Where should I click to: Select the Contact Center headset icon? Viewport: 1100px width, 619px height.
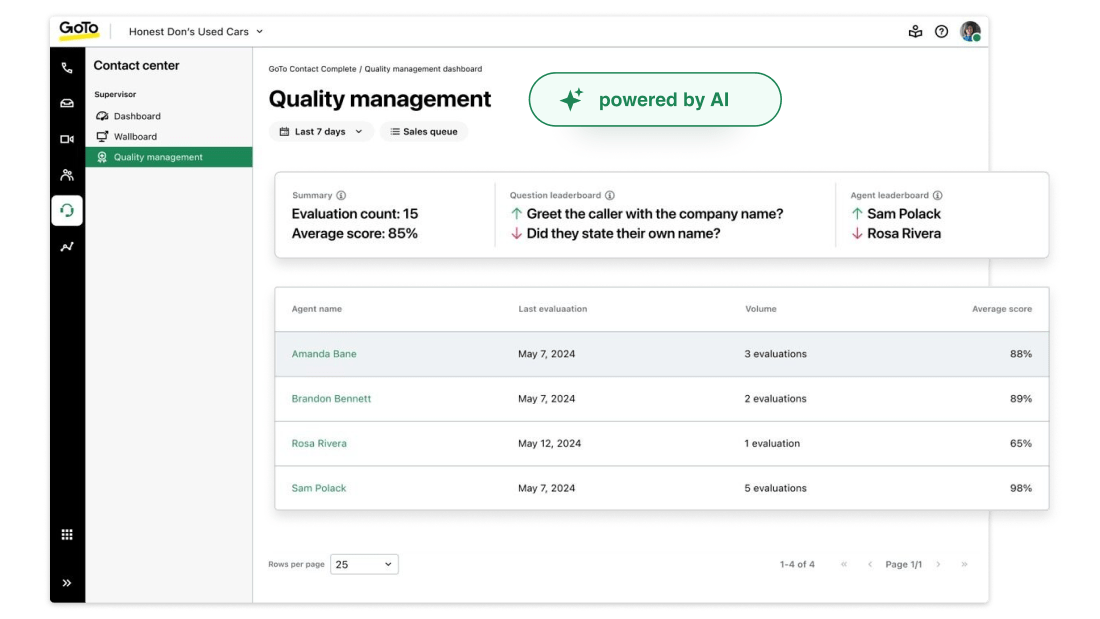pos(66,210)
